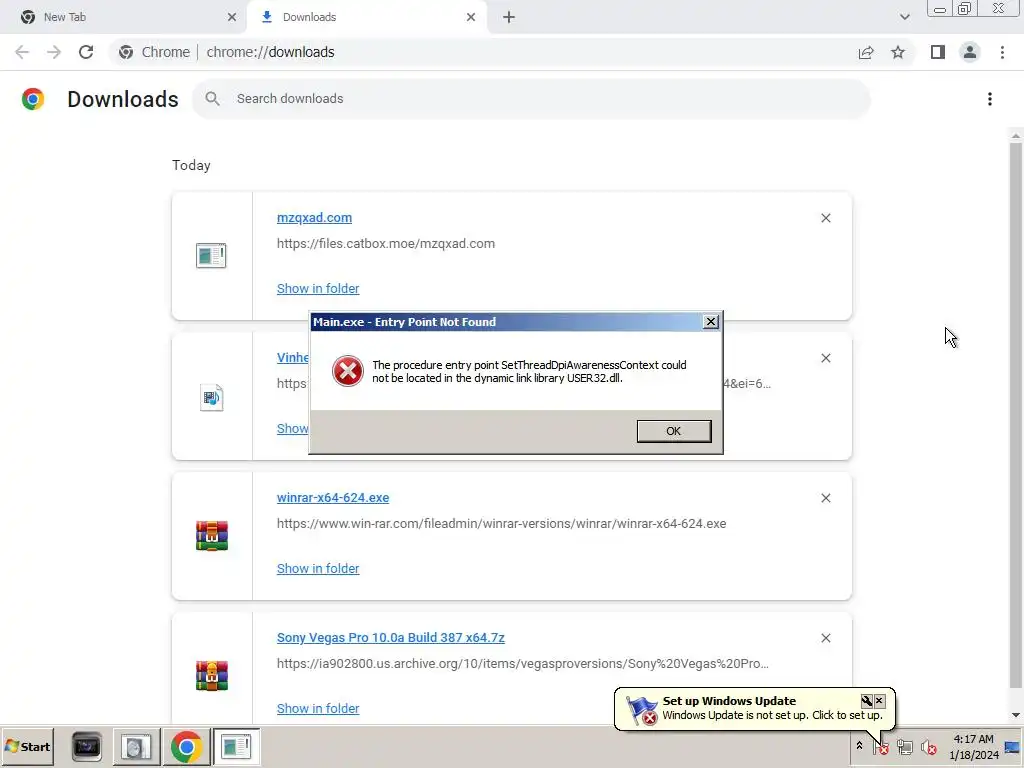Close the Main.exe error dialog with X
This screenshot has height=768, width=1024.
click(x=711, y=322)
